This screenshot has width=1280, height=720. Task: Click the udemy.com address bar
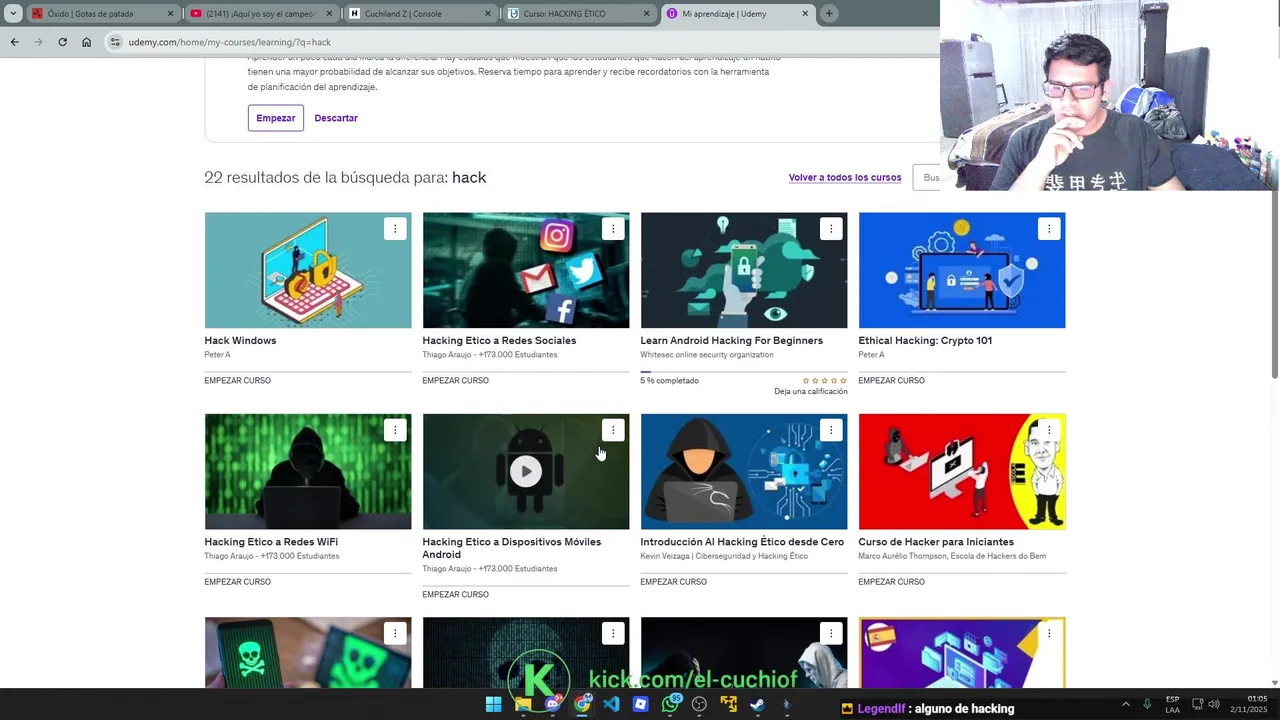520,42
